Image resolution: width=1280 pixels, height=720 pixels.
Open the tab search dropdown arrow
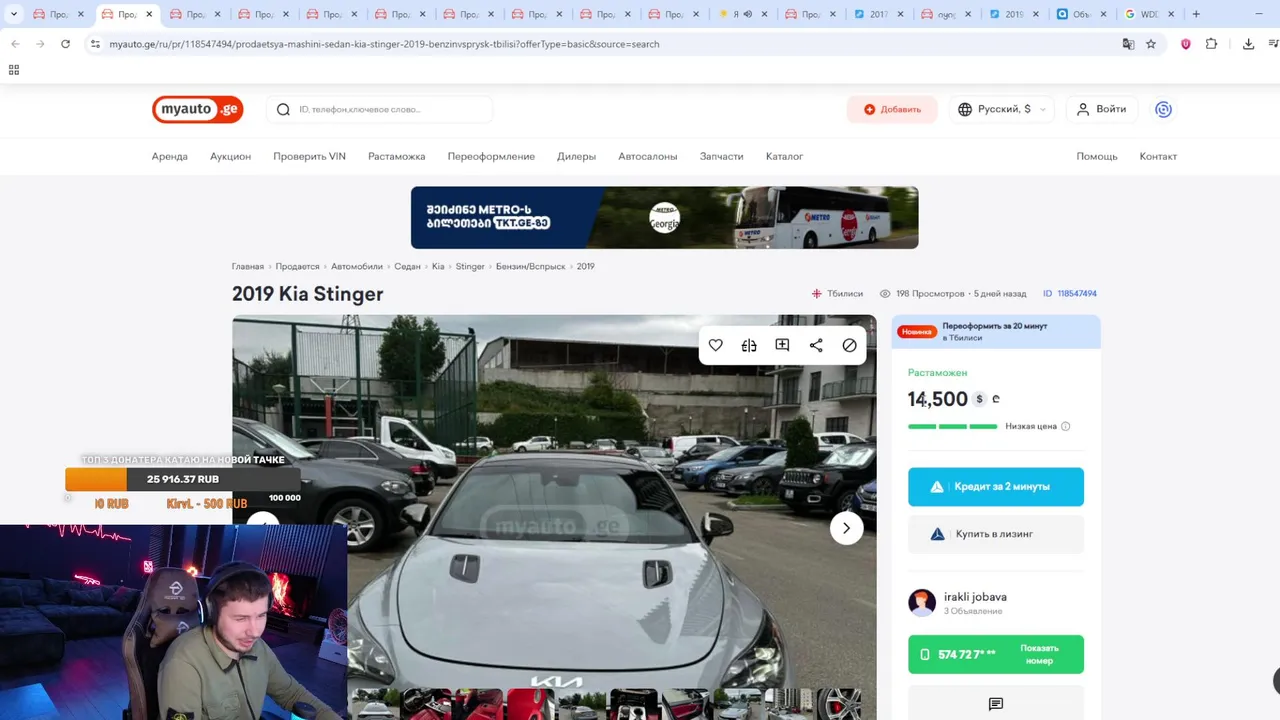click(14, 14)
